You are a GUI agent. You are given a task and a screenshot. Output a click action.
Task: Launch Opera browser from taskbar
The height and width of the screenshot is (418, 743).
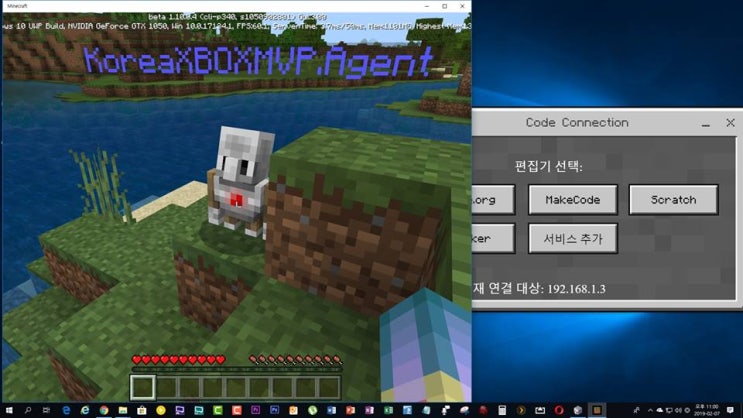[x=559, y=410]
